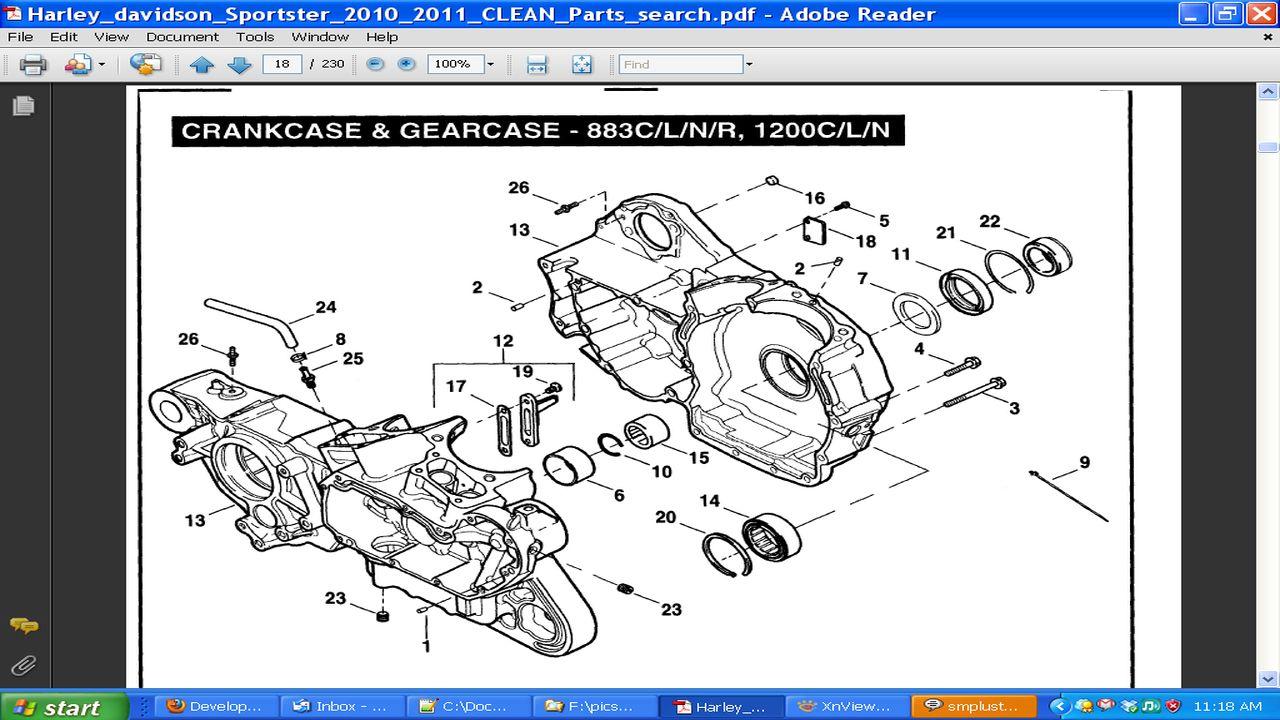Open the Help menu
The width and height of the screenshot is (1280, 720).
pyautogui.click(x=382, y=37)
